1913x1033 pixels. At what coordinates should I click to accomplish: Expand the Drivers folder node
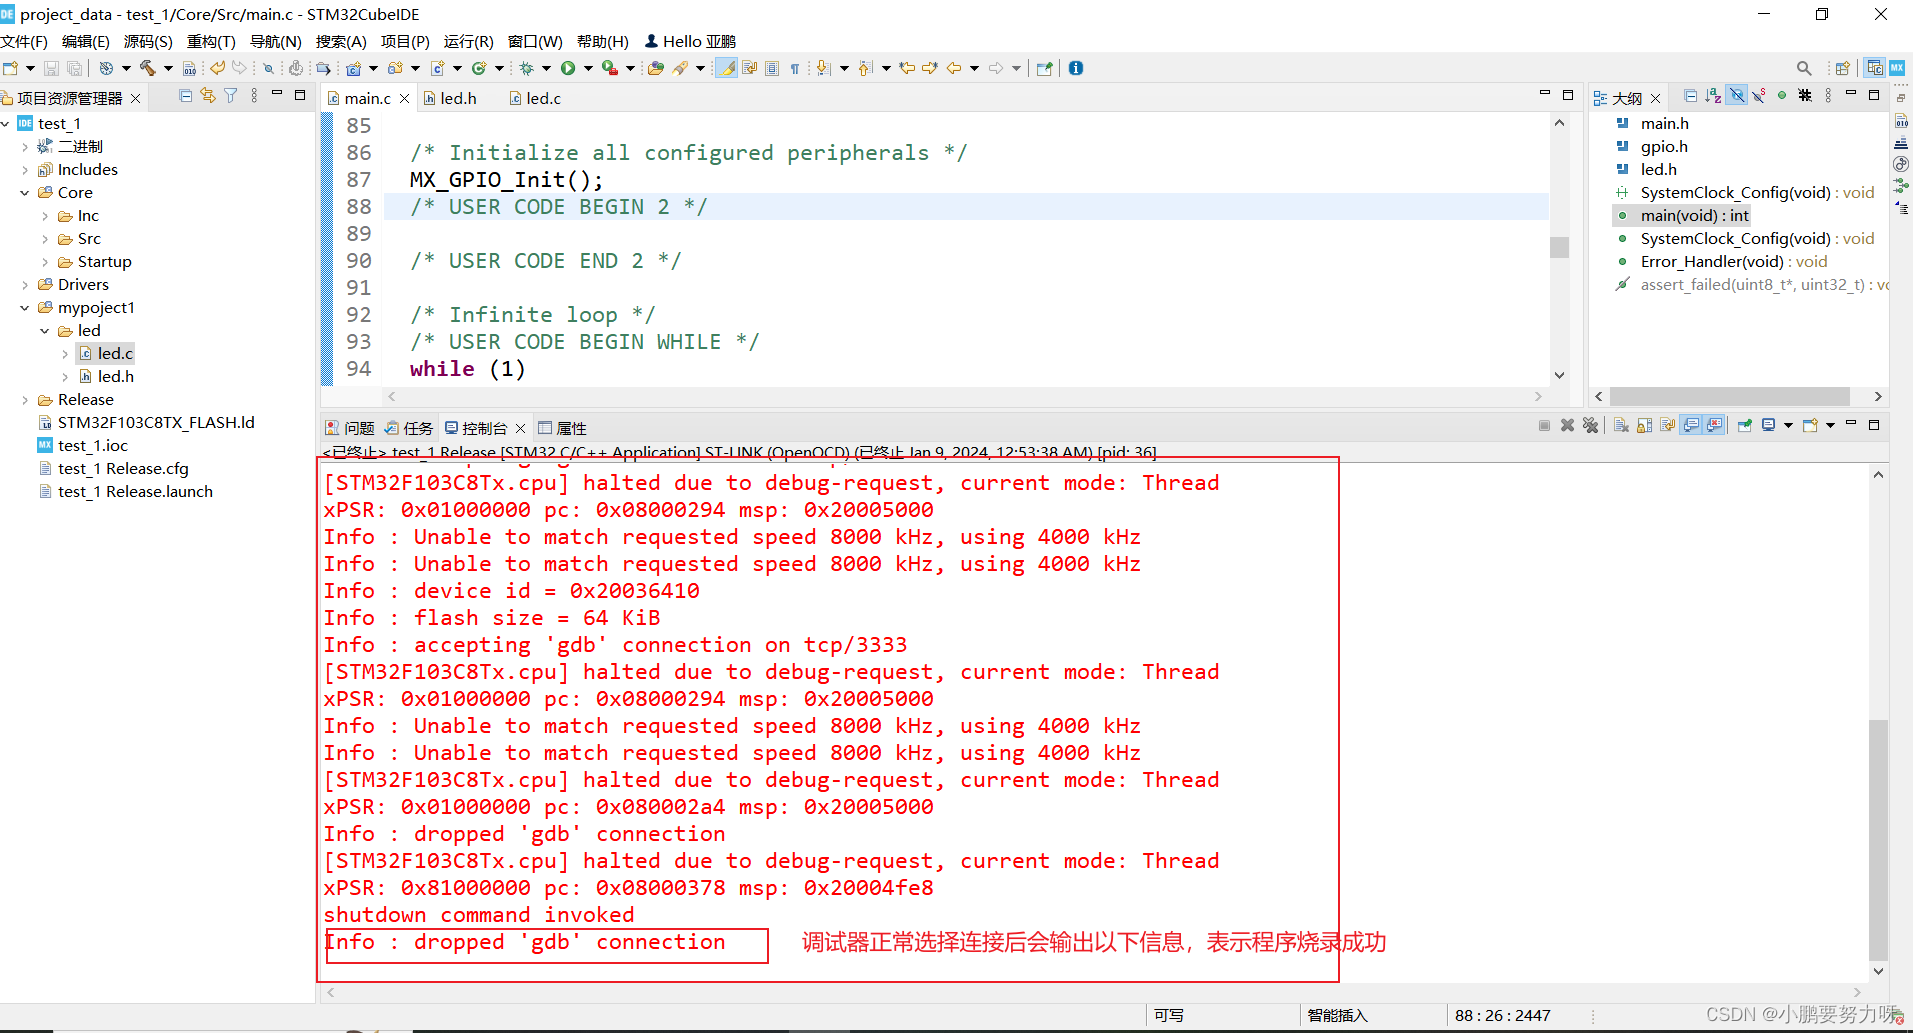(x=25, y=285)
